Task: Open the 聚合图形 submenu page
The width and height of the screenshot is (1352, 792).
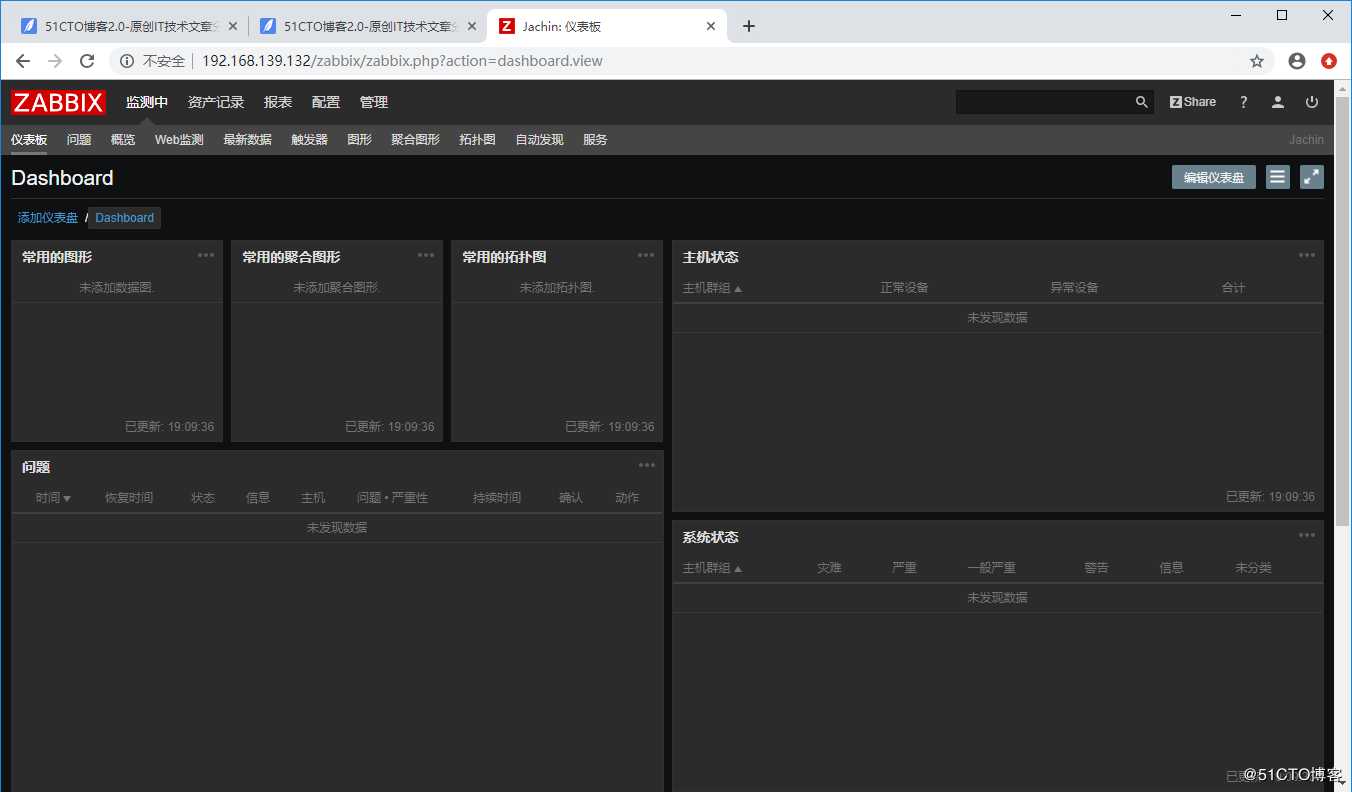Action: click(x=416, y=140)
